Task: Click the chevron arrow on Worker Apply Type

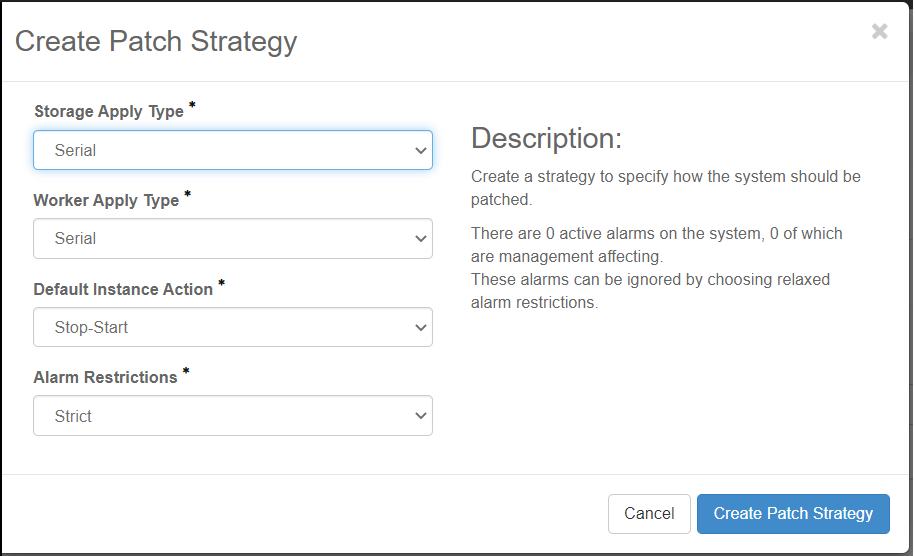Action: click(420, 239)
